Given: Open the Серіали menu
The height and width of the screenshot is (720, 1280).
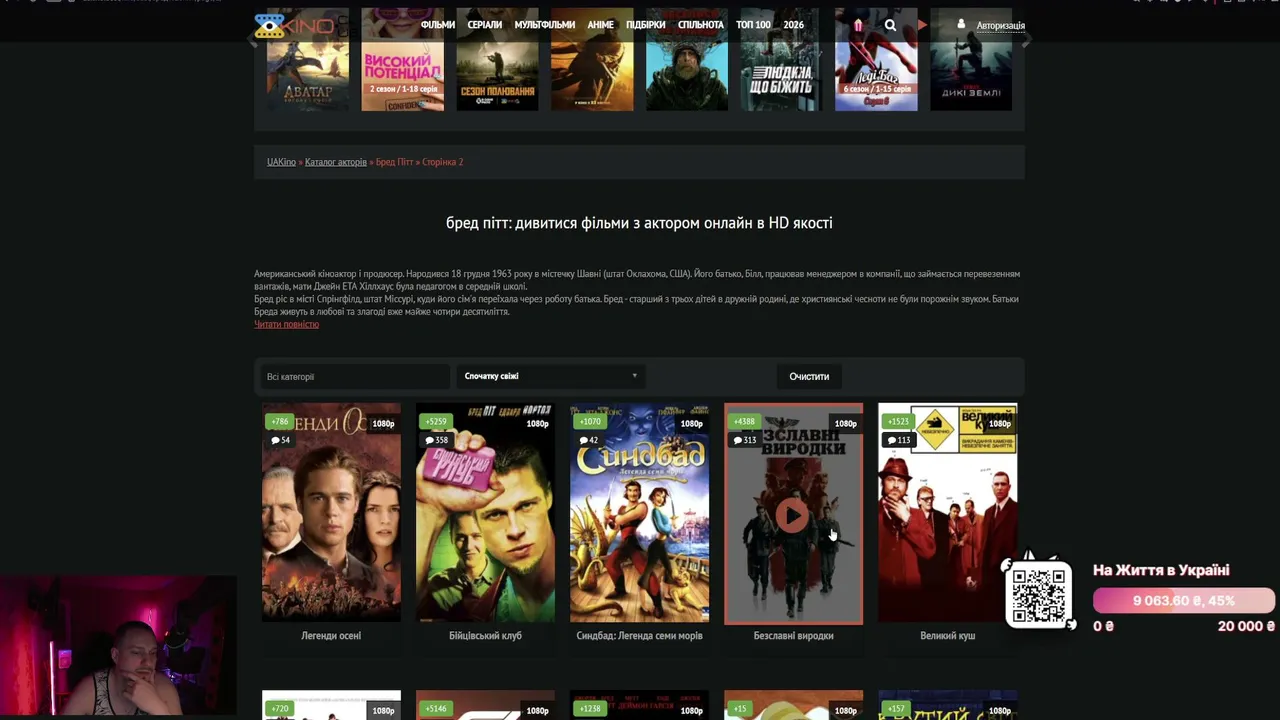Looking at the screenshot, I should tap(484, 25).
